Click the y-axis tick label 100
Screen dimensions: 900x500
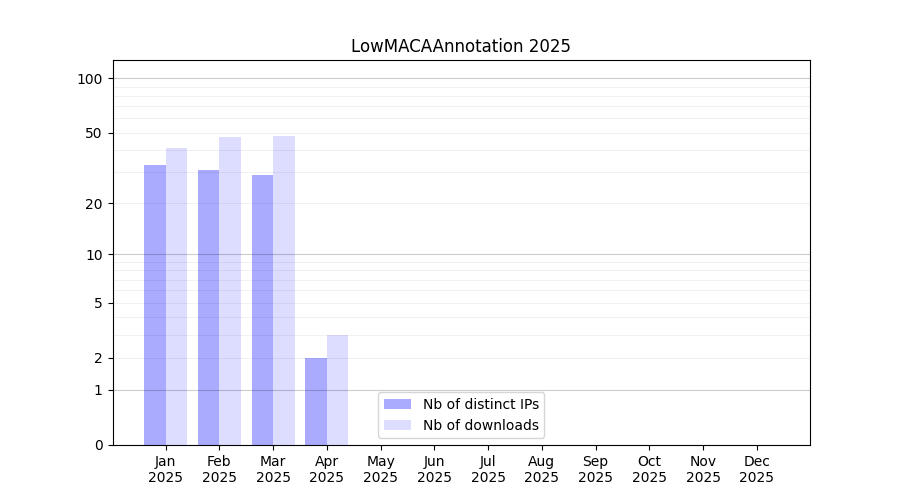(x=90, y=79)
